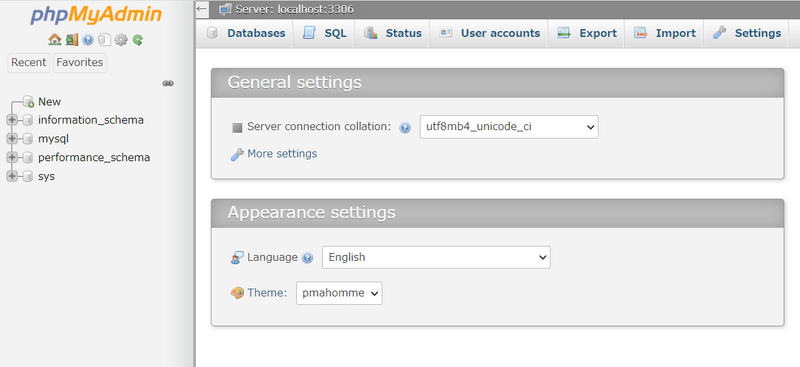This screenshot has width=800, height=367.
Task: Click help icon beside Server connection collation
Action: (405, 128)
